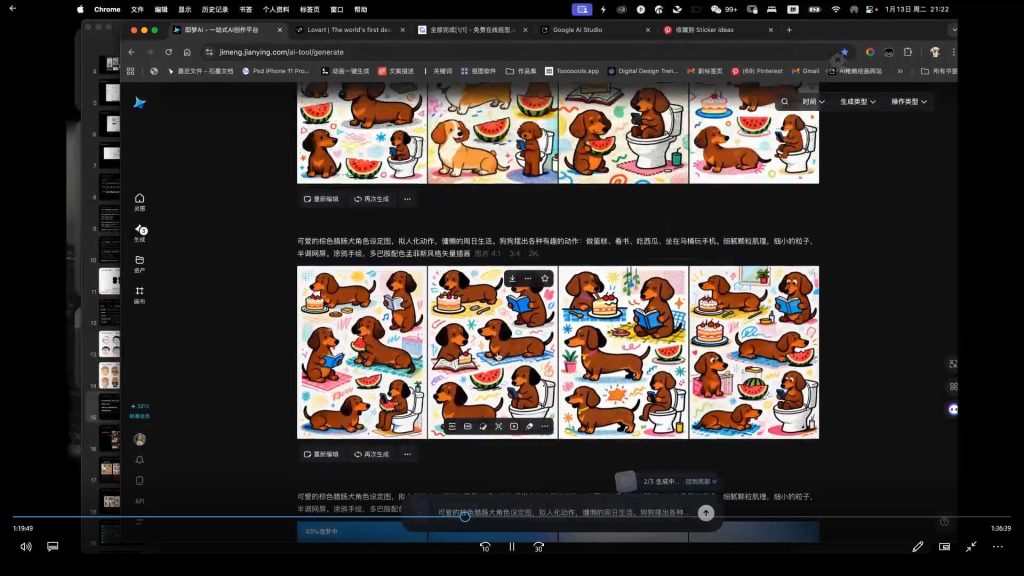This screenshot has width=1024, height=576.
Task: Open the Generate (生成) sidebar section
Action: tap(140, 232)
